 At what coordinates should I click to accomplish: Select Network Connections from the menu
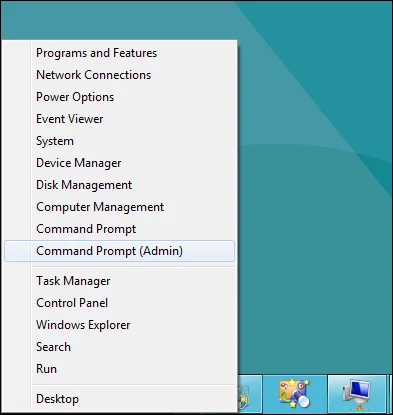93,75
